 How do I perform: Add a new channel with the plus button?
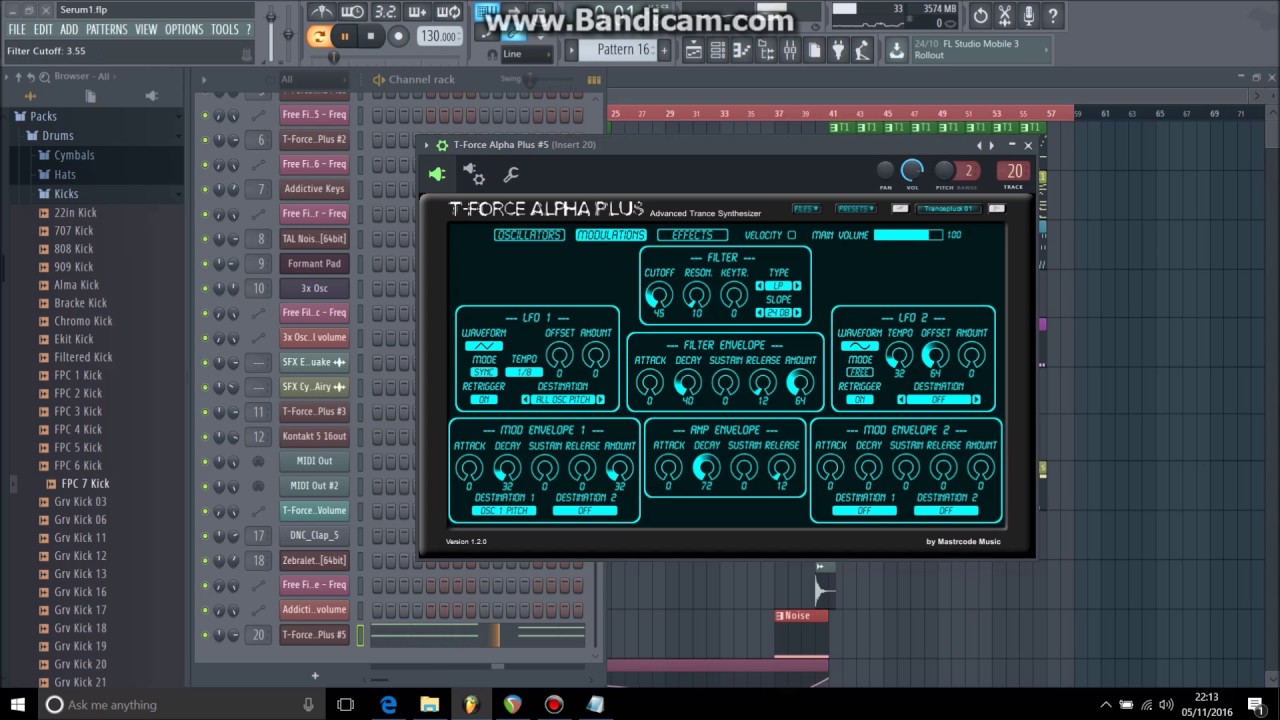click(314, 676)
